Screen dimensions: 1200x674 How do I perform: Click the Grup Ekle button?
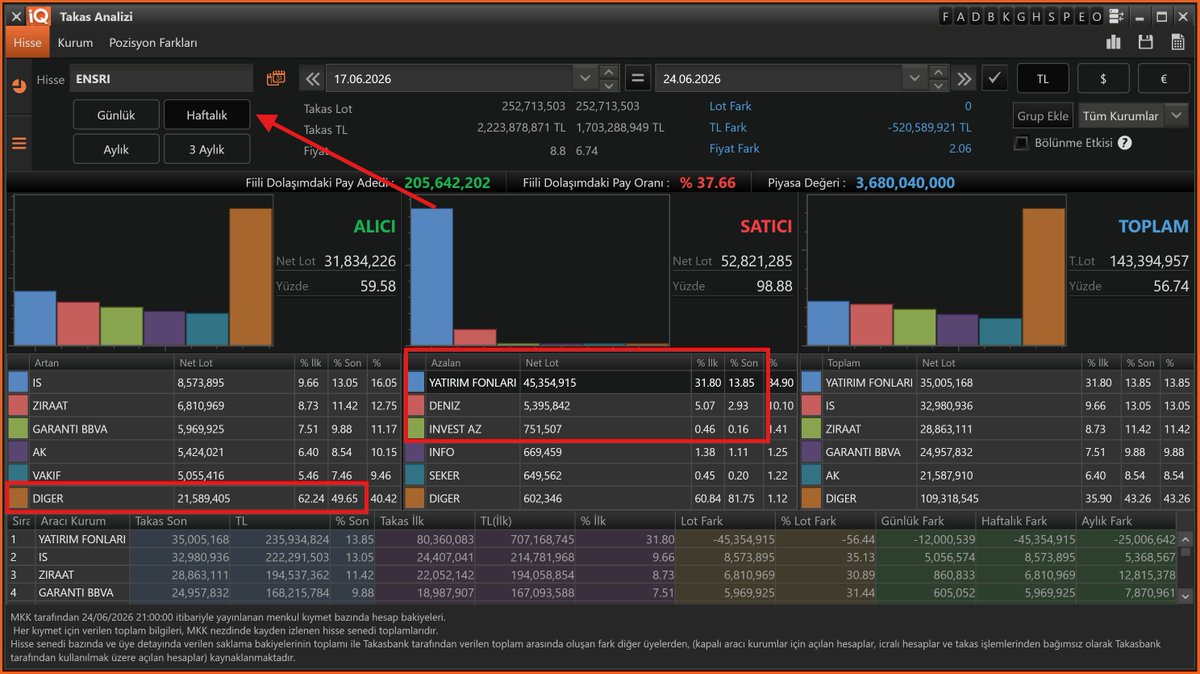click(1043, 116)
